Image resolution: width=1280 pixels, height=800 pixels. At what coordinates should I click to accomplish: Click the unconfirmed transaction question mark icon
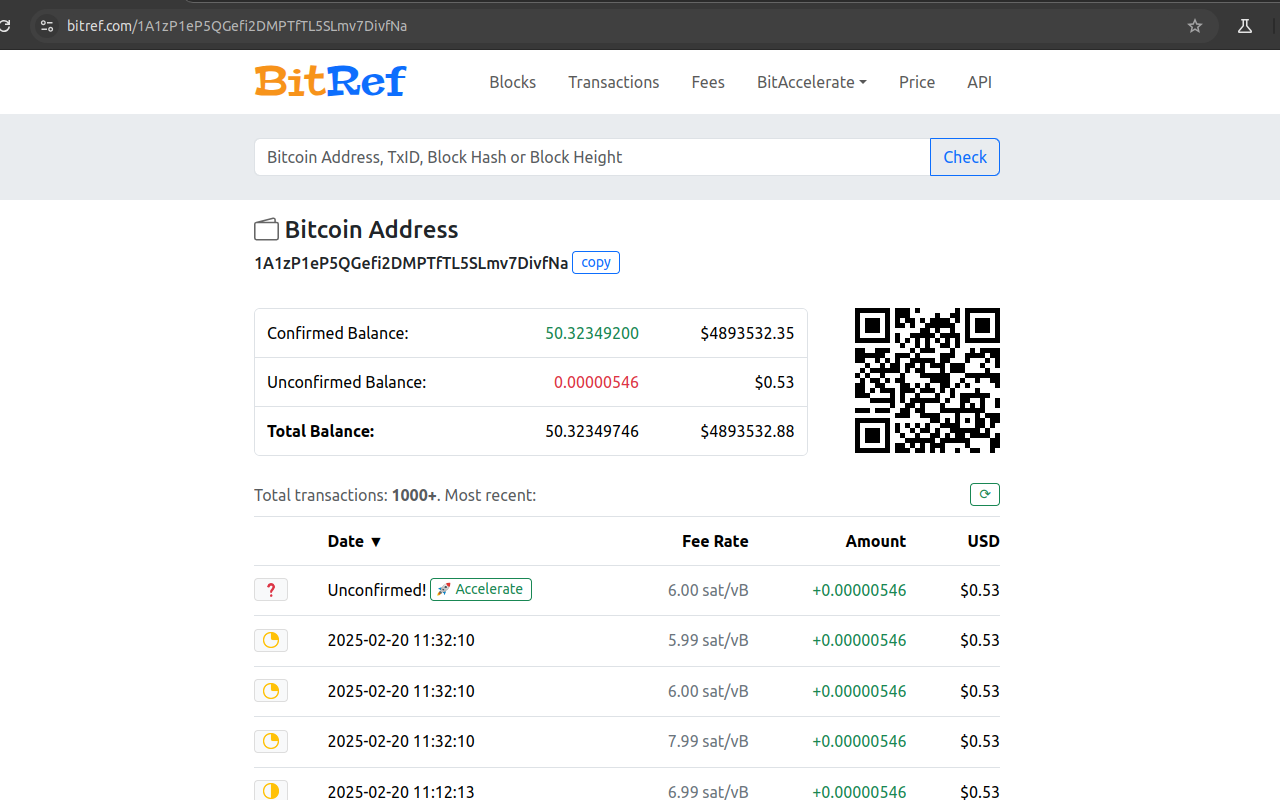pyautogui.click(x=270, y=590)
